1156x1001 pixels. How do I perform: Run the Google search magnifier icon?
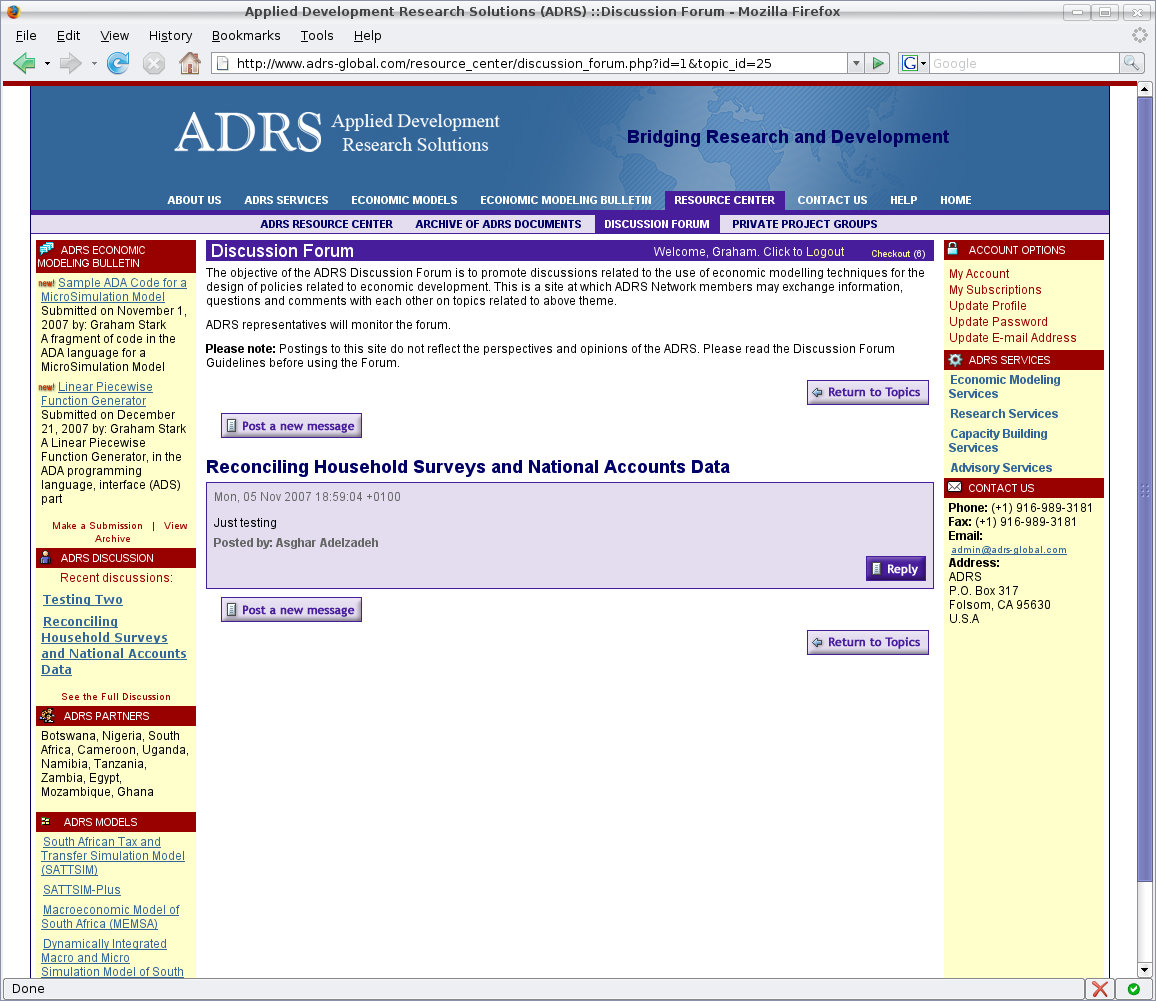pos(1131,62)
